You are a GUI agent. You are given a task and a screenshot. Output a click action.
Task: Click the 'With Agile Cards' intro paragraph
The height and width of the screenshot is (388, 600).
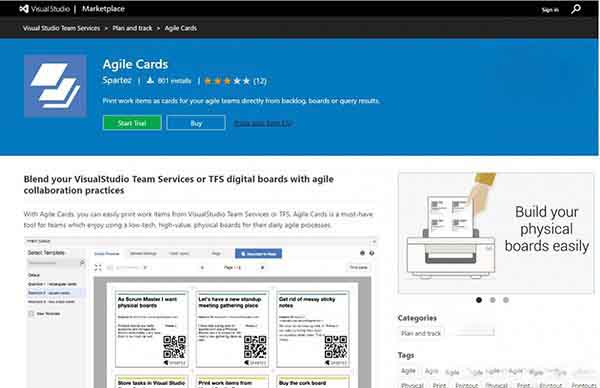198,219
